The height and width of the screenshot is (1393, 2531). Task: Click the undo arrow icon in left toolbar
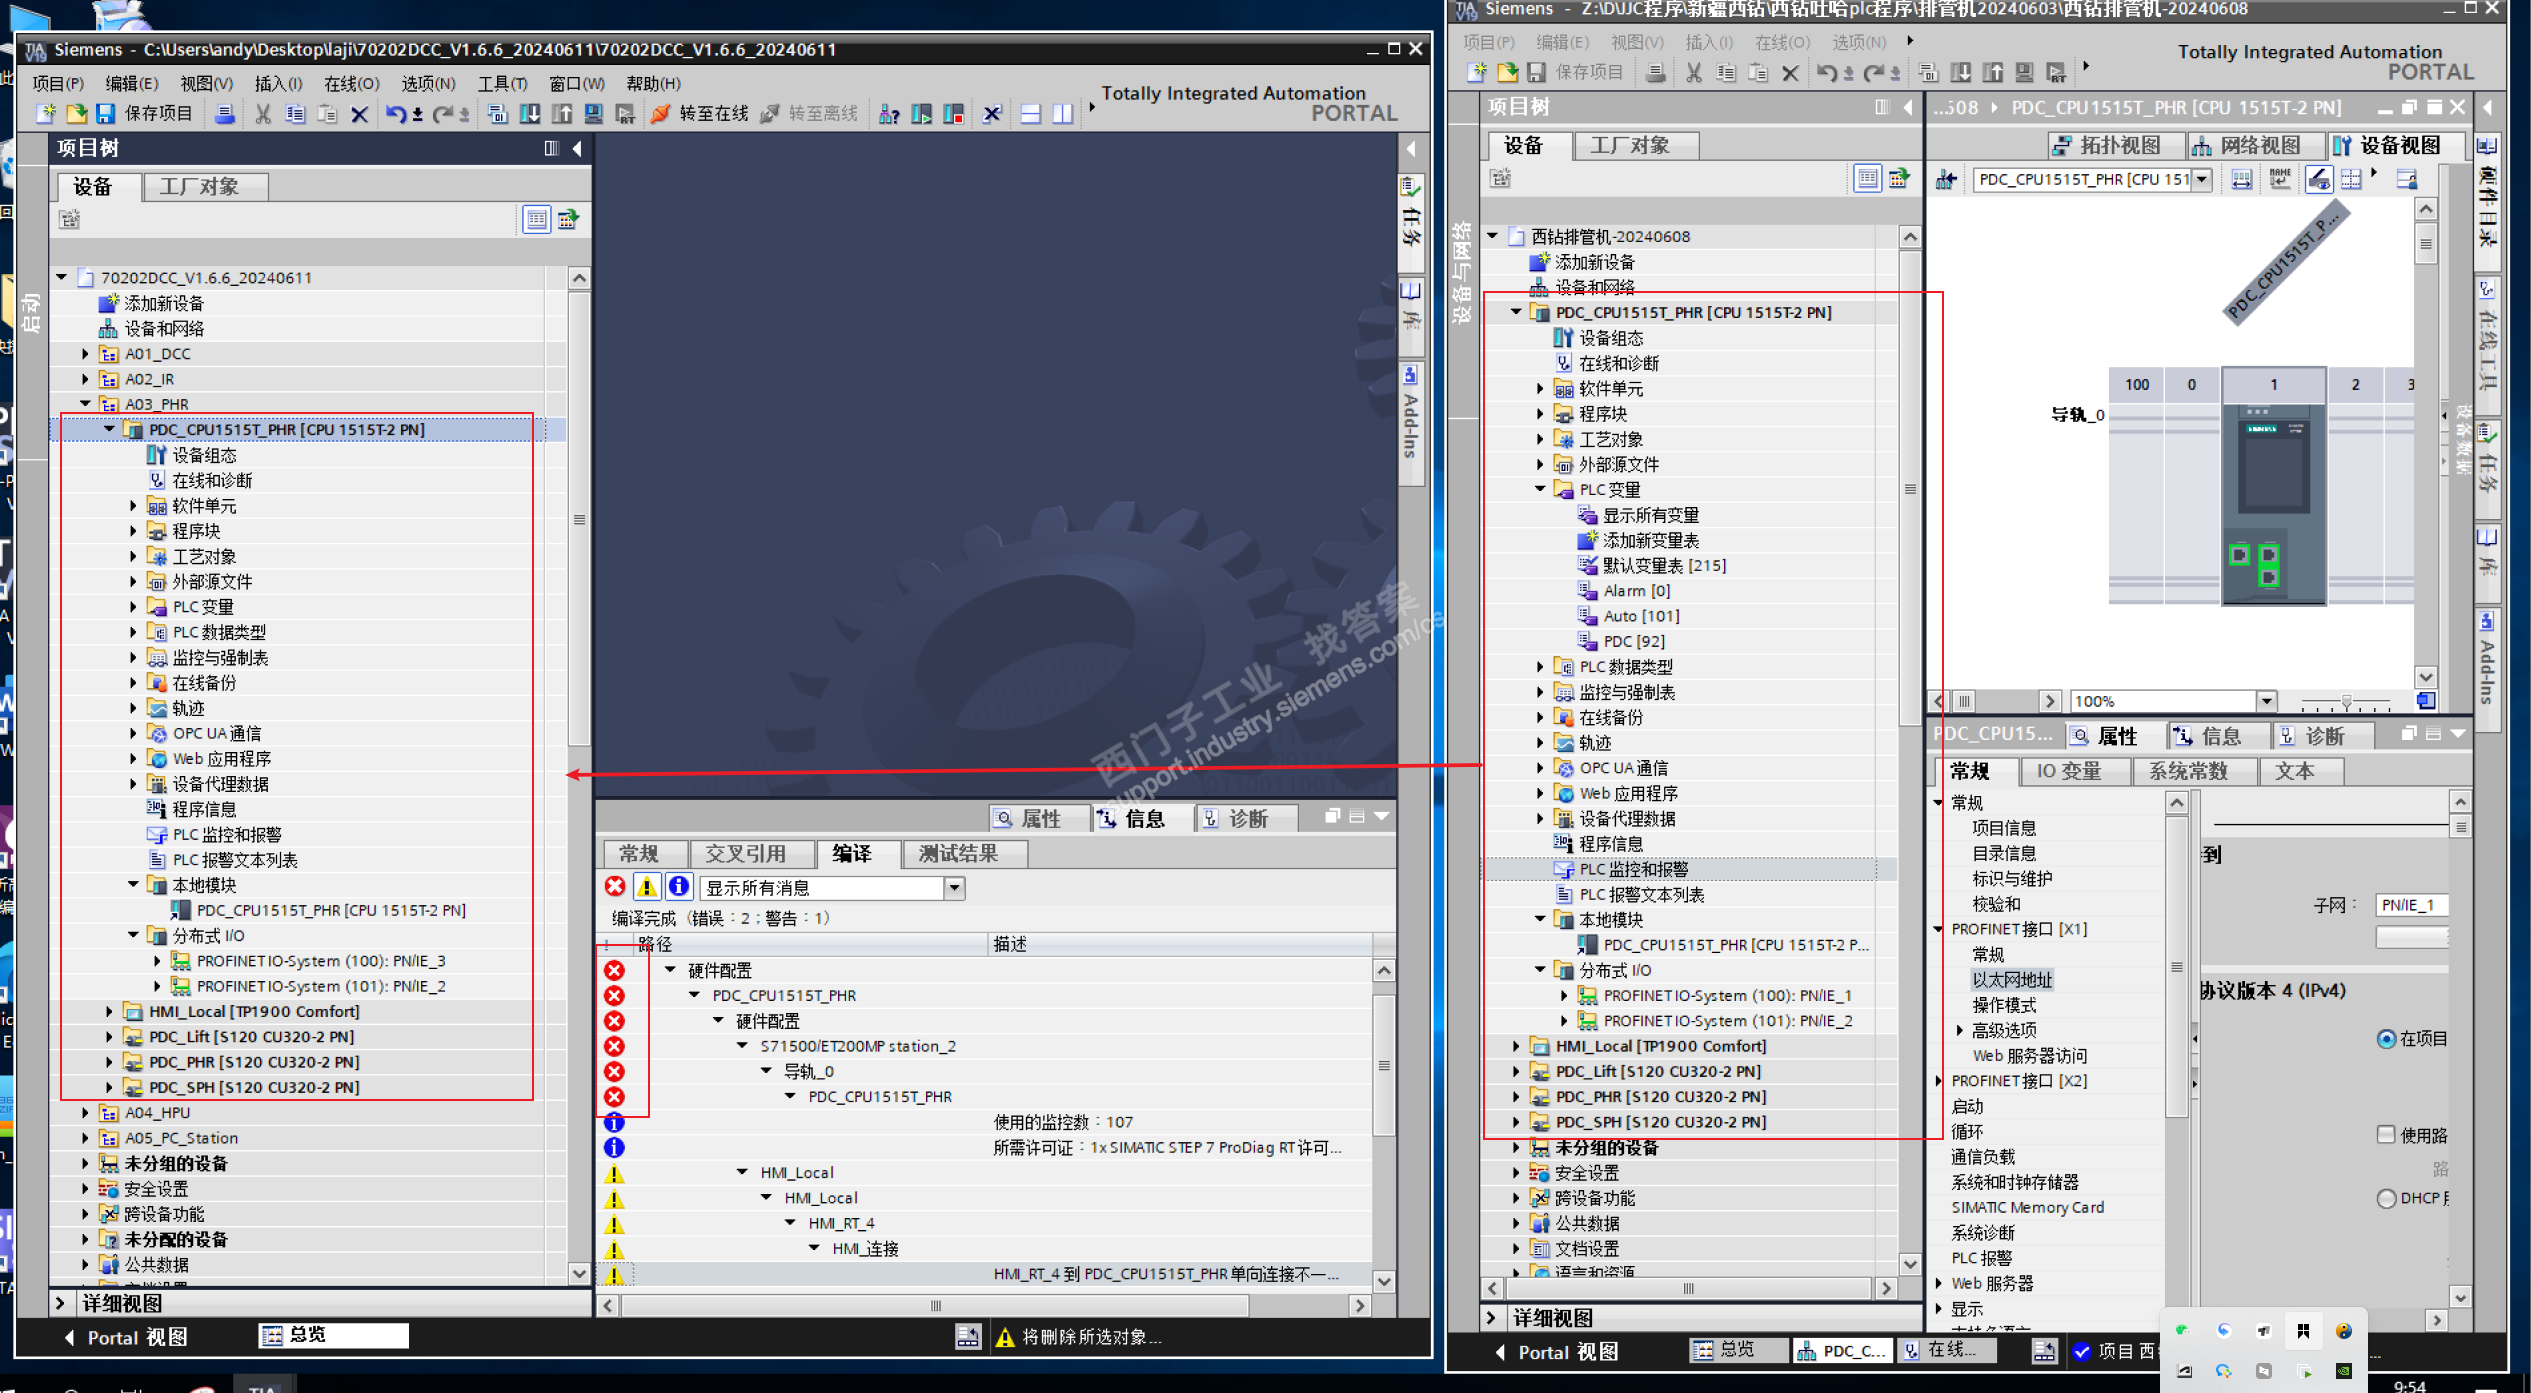click(x=396, y=114)
